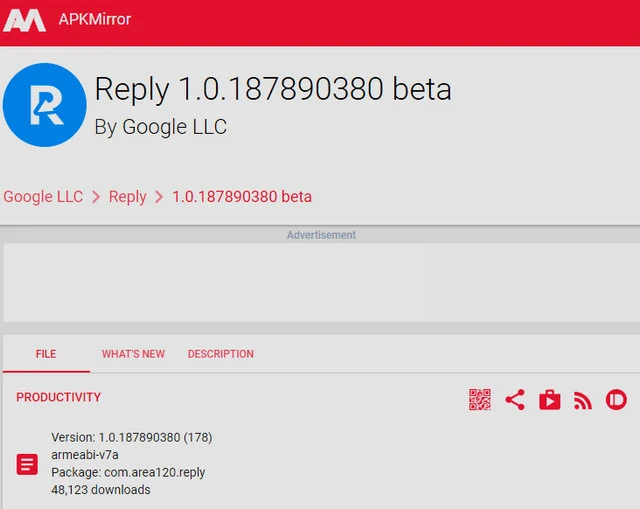
Task: Switch to the FILE tab
Action: point(46,354)
